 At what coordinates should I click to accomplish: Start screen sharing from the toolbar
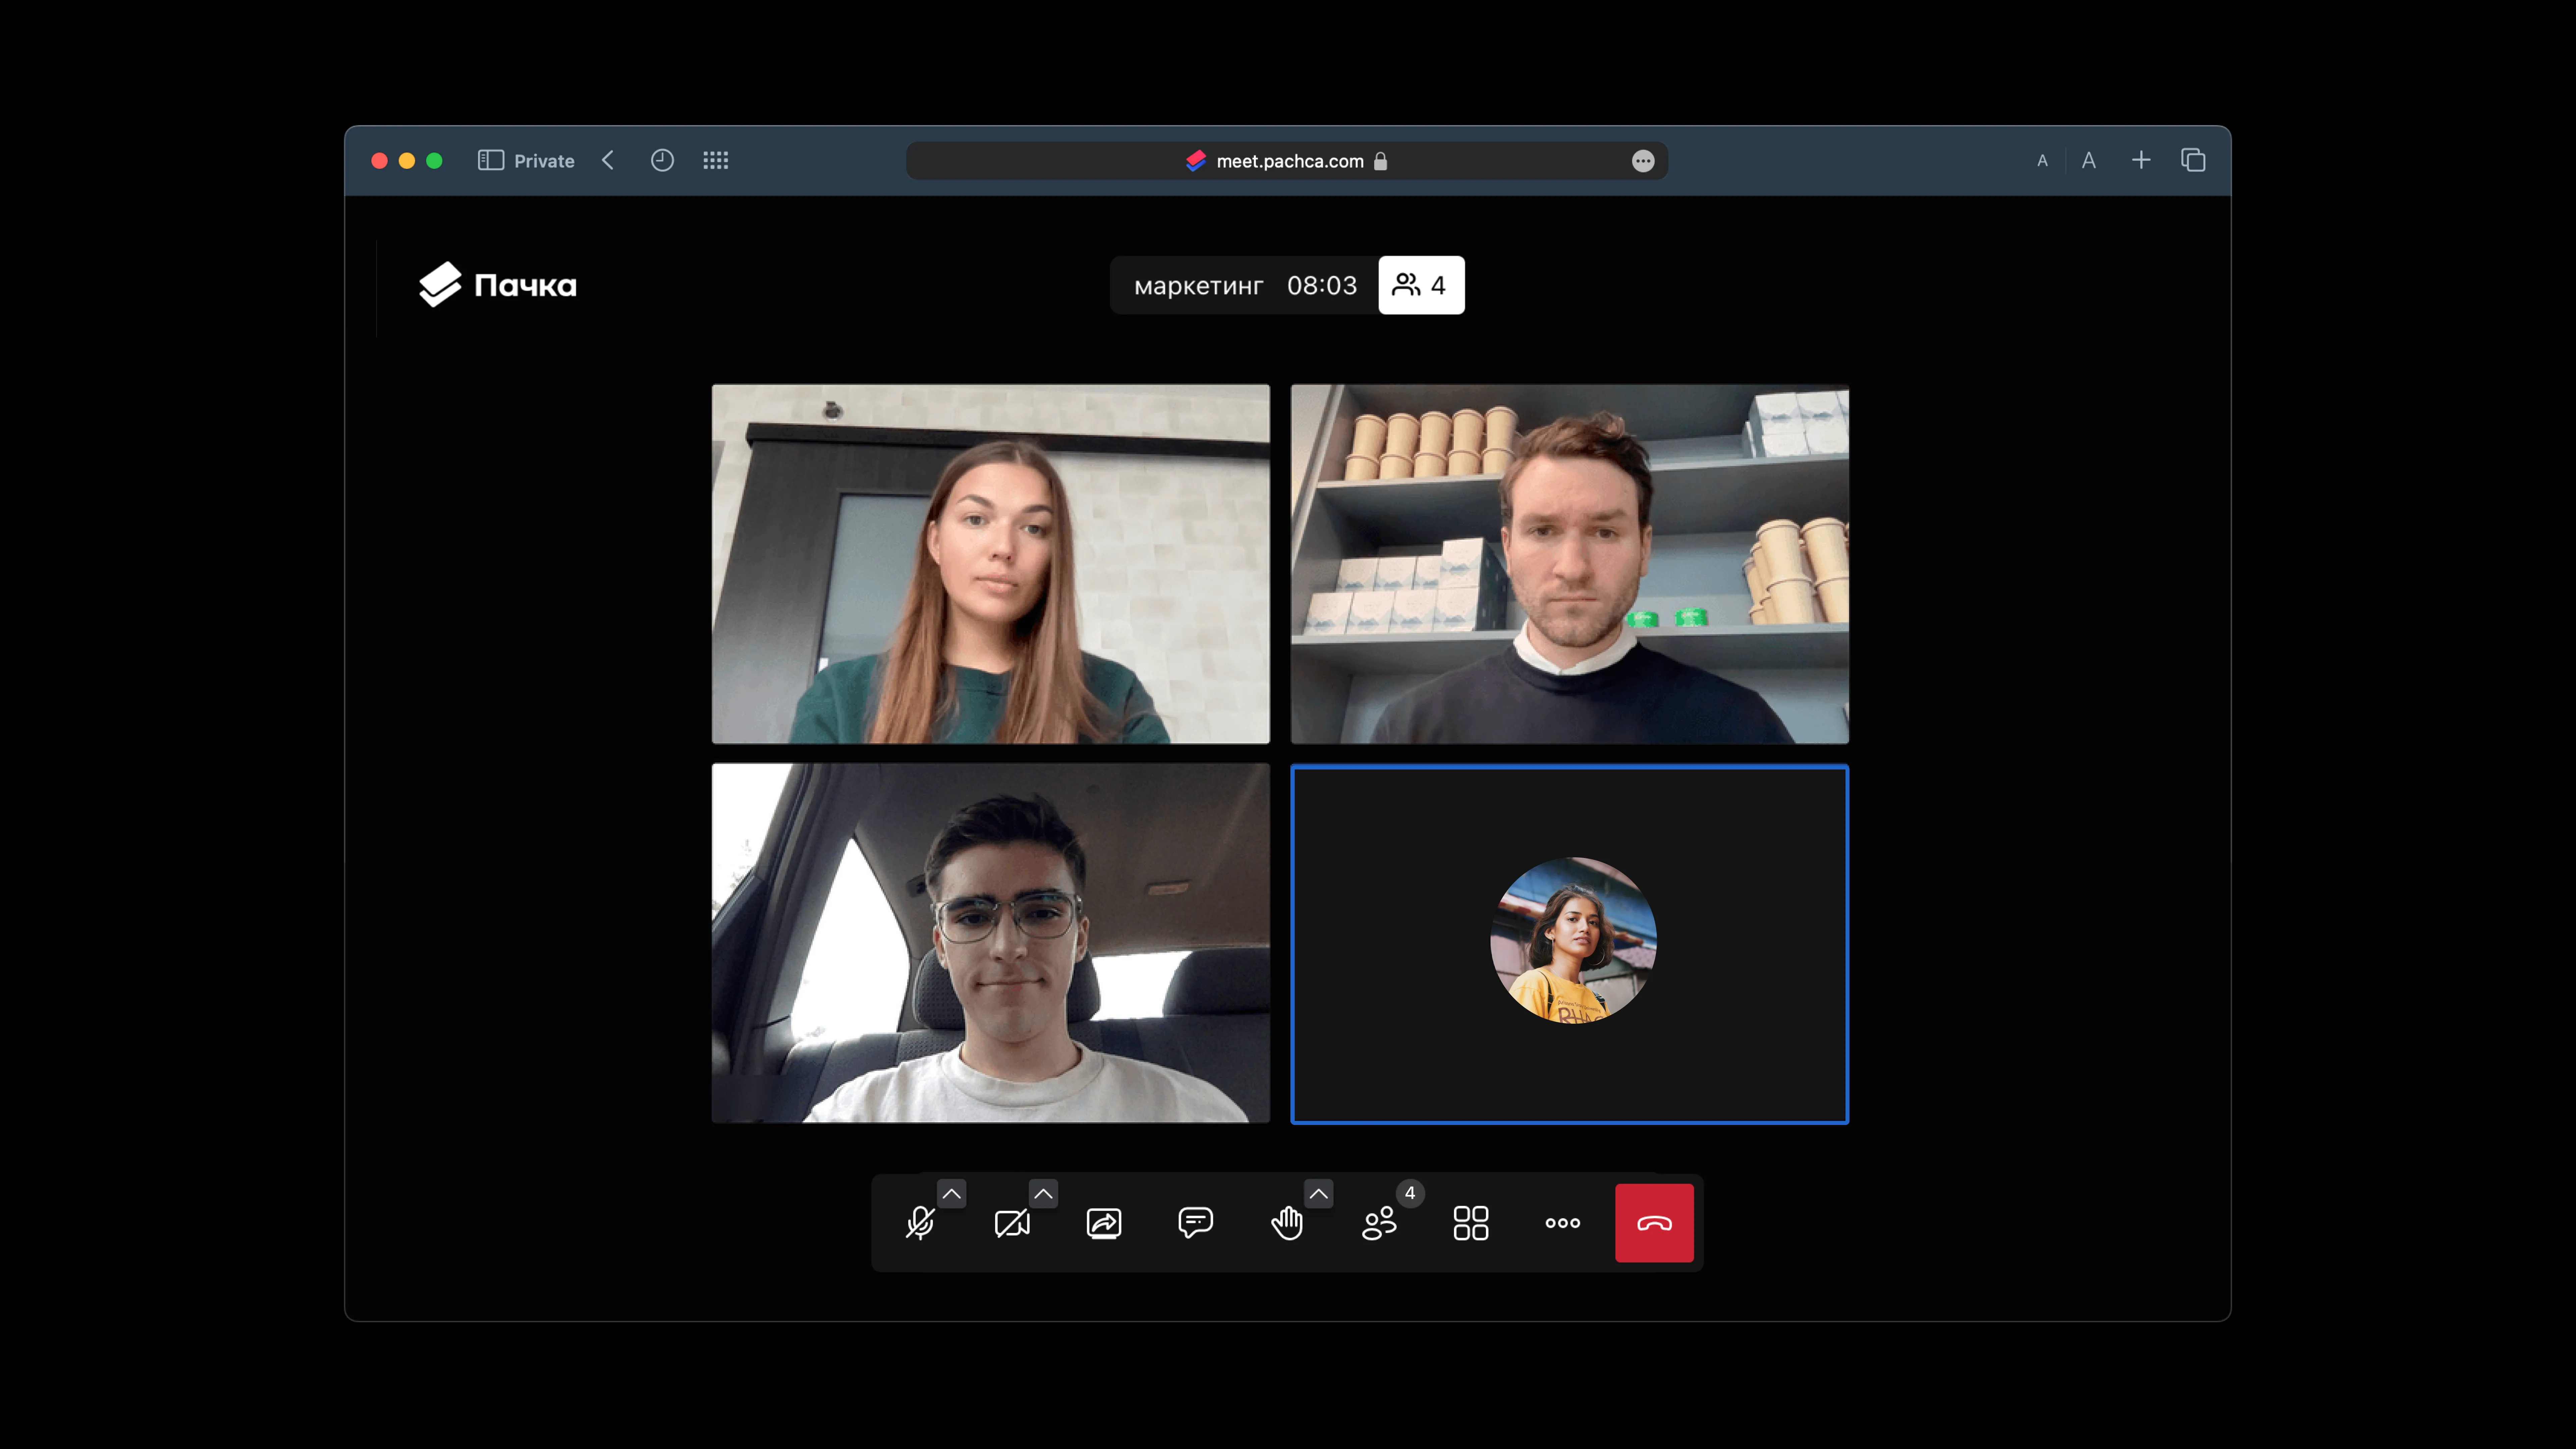point(1104,1223)
